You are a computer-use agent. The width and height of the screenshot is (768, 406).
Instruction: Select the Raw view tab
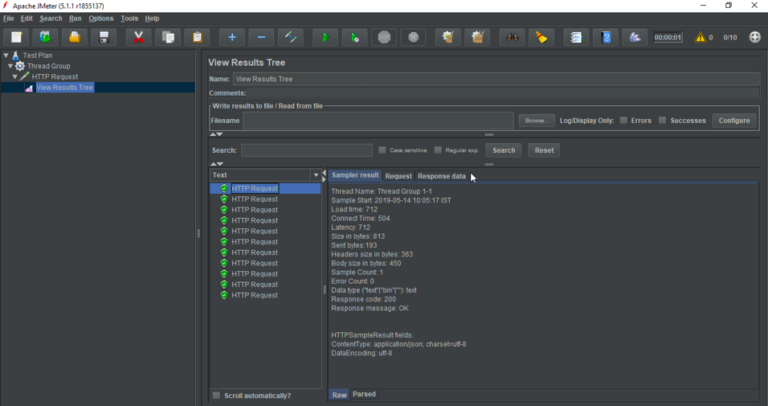coord(339,394)
